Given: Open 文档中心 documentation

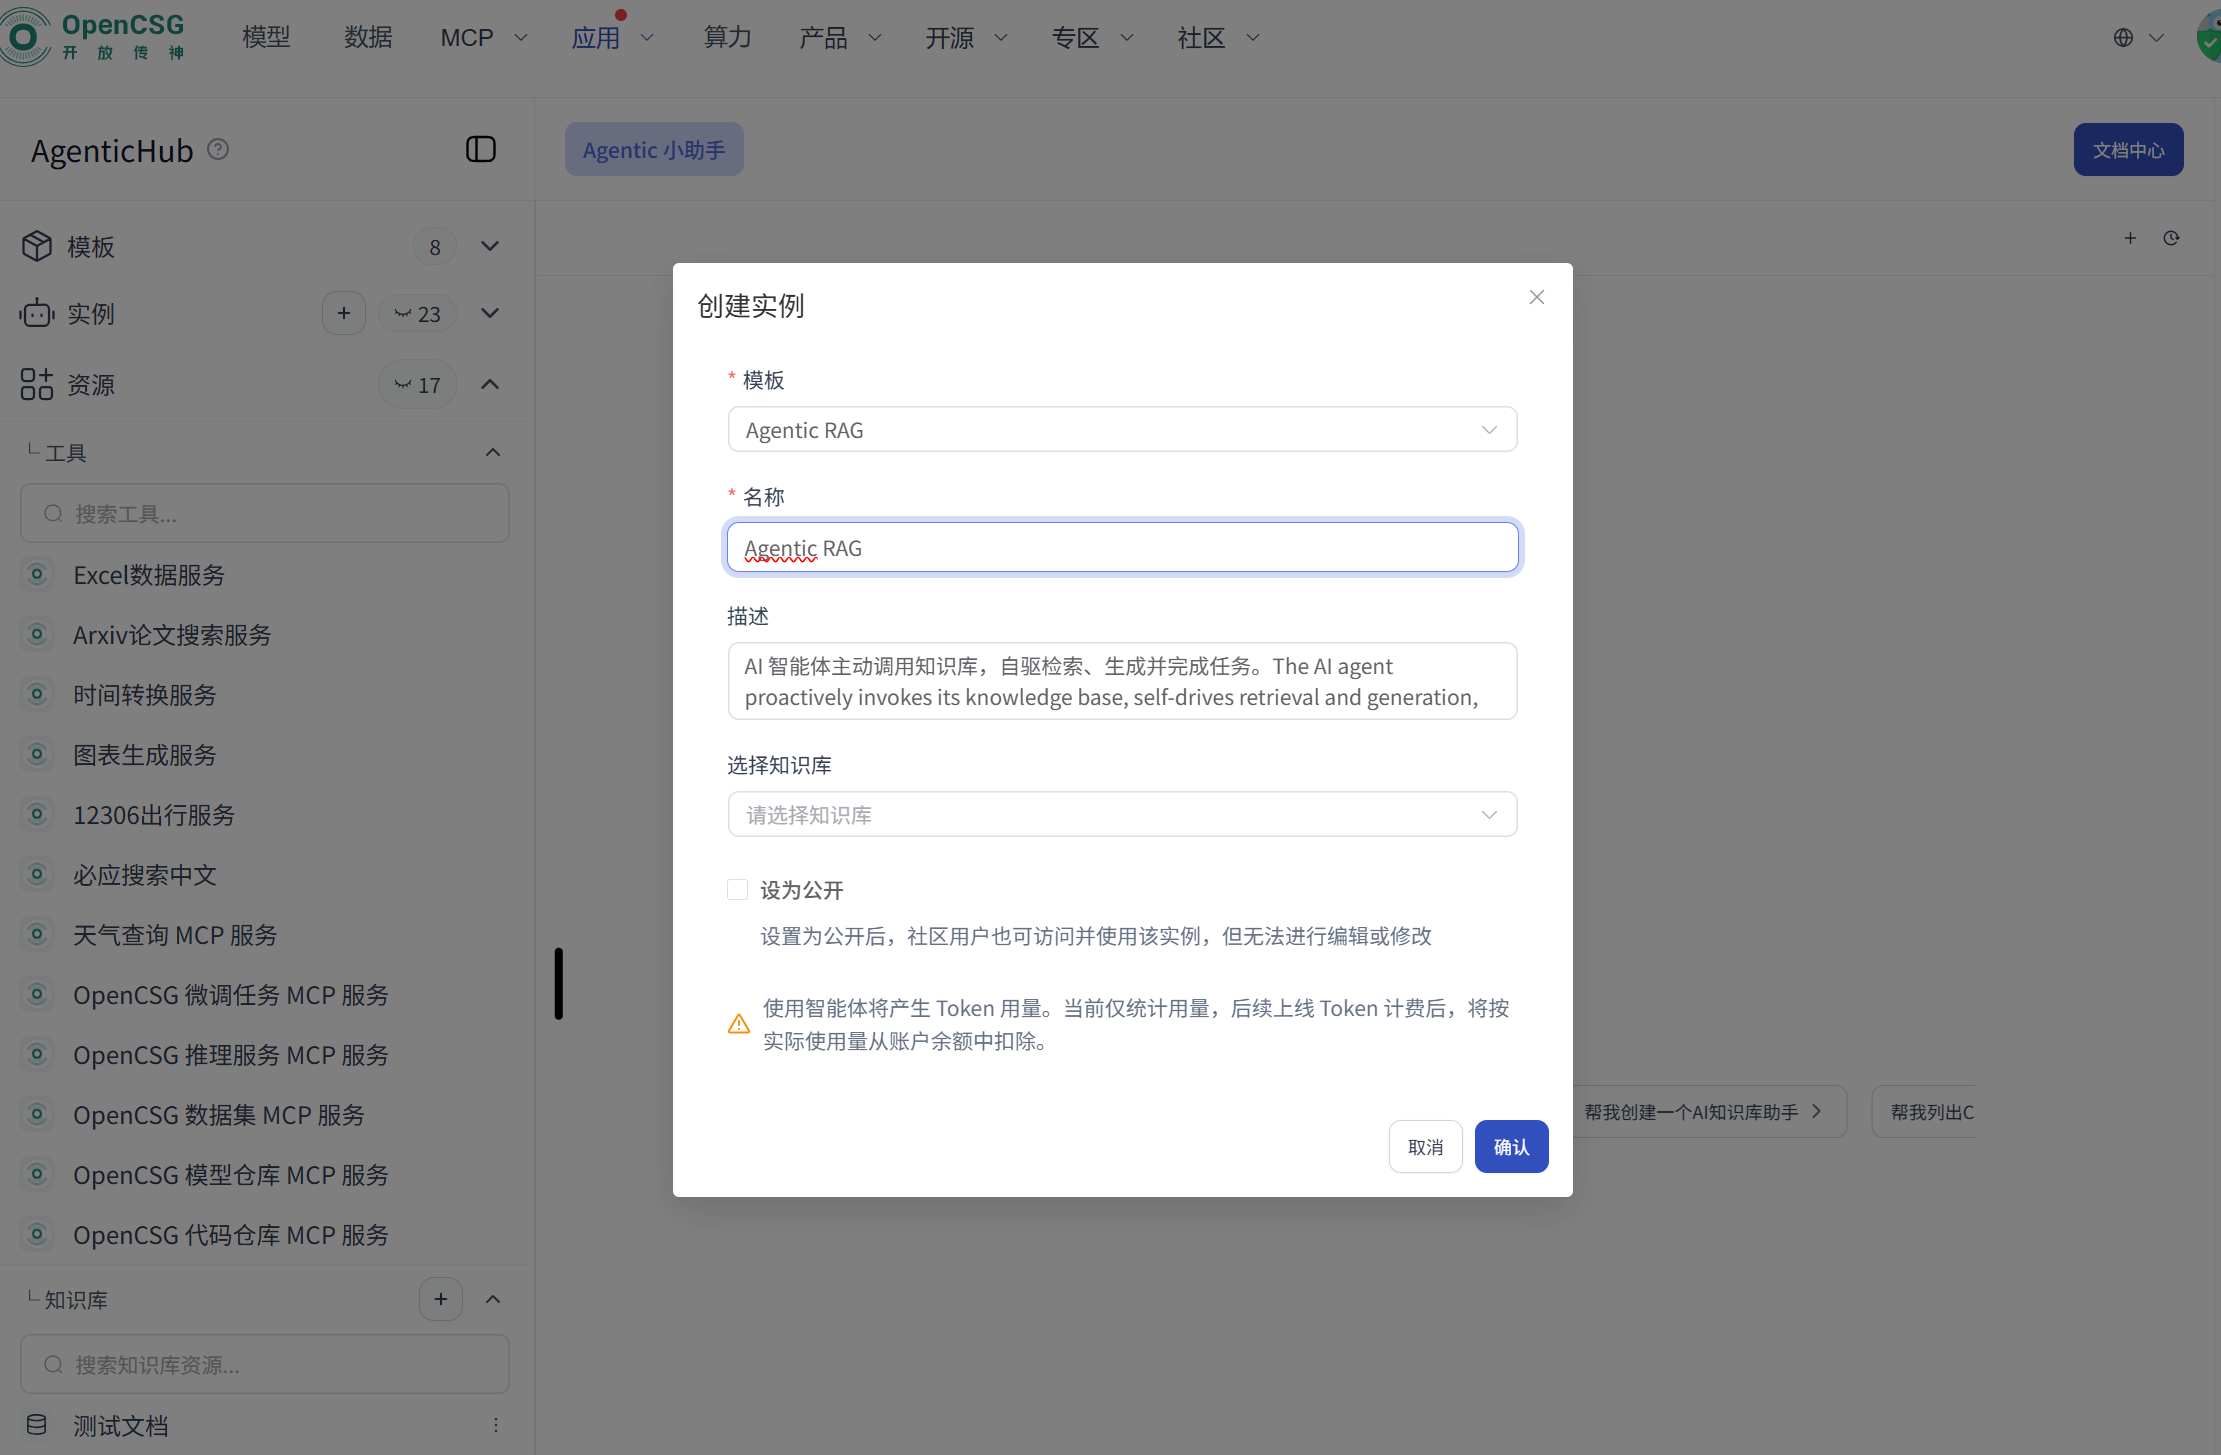Looking at the screenshot, I should point(2127,149).
